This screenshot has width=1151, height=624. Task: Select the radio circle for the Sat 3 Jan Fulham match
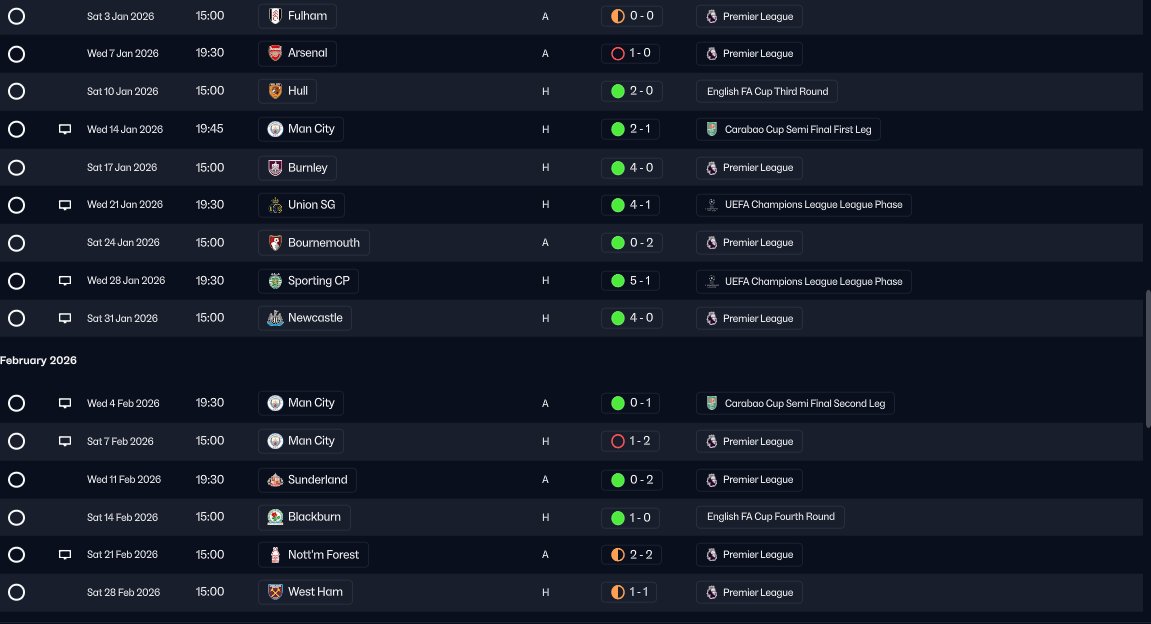pos(16,16)
